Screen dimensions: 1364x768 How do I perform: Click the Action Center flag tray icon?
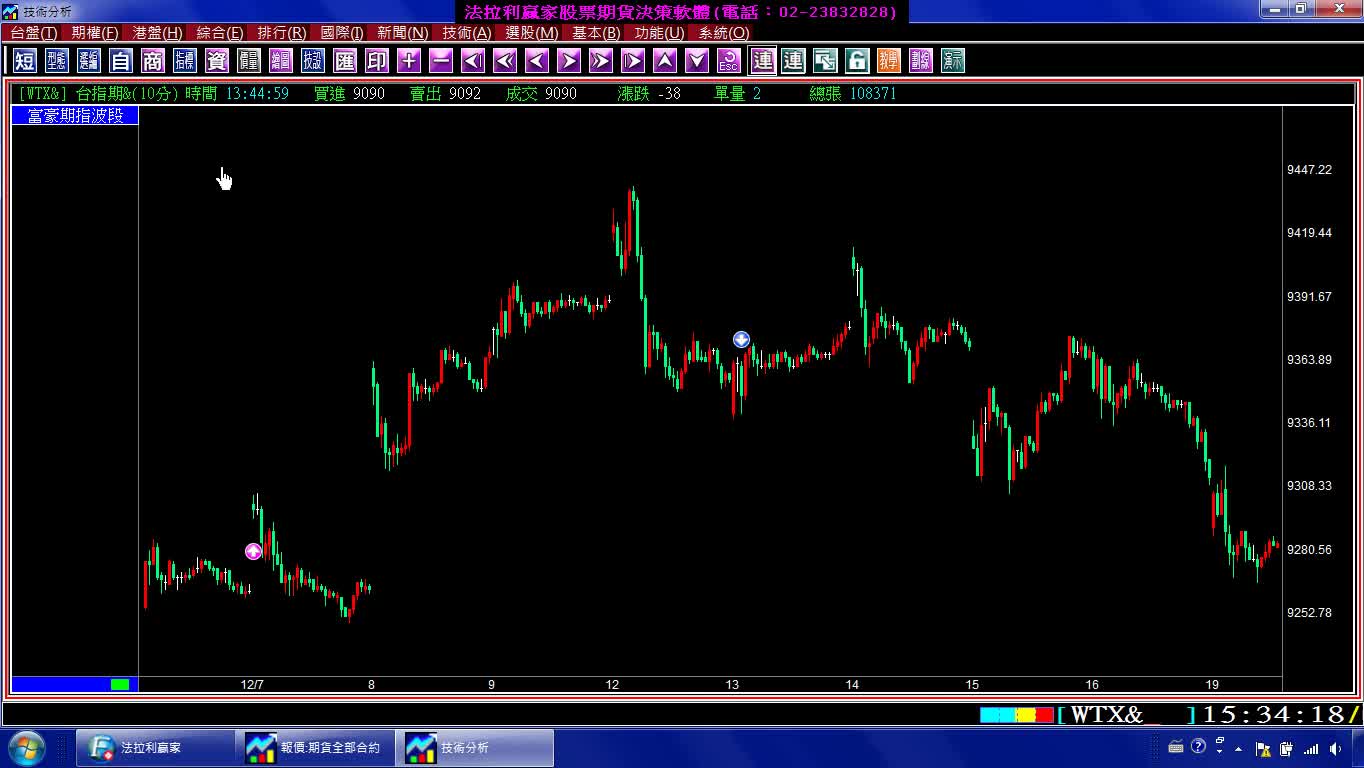pyautogui.click(x=1263, y=749)
